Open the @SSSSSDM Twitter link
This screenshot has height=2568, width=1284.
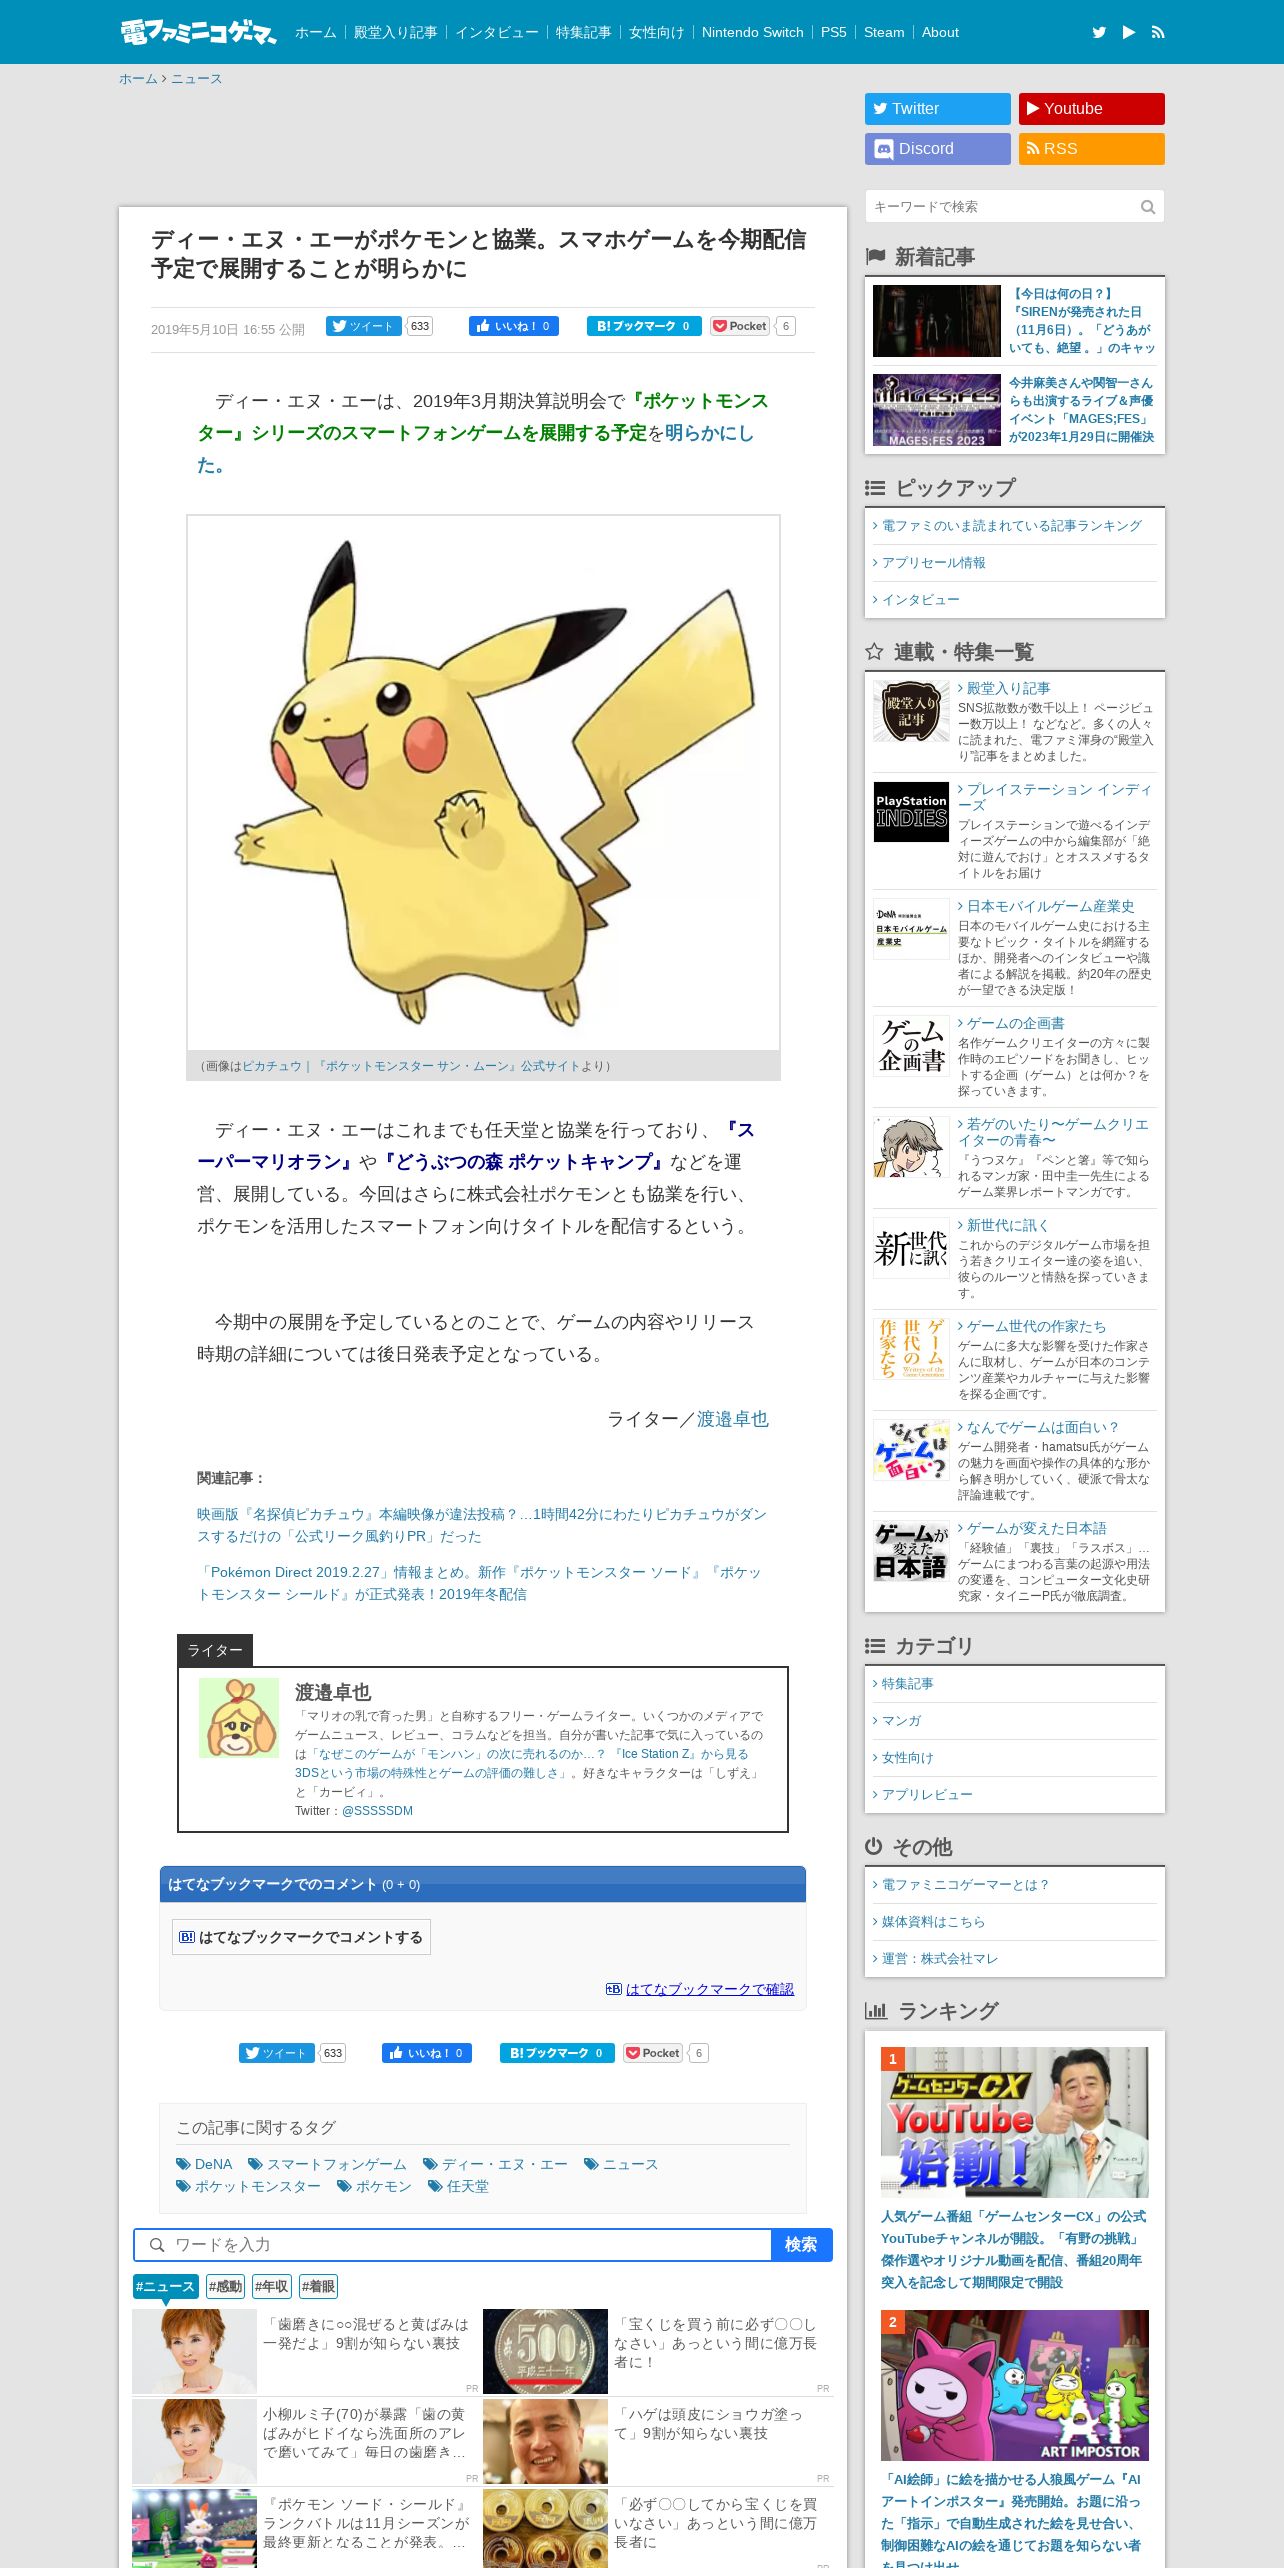[x=377, y=1811]
